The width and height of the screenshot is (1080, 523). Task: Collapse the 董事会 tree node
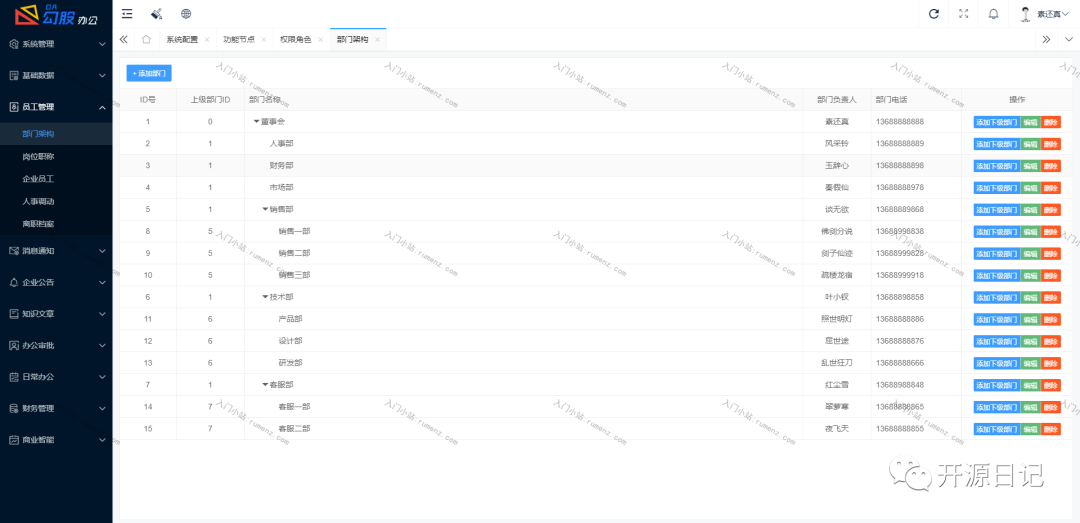[256, 122]
